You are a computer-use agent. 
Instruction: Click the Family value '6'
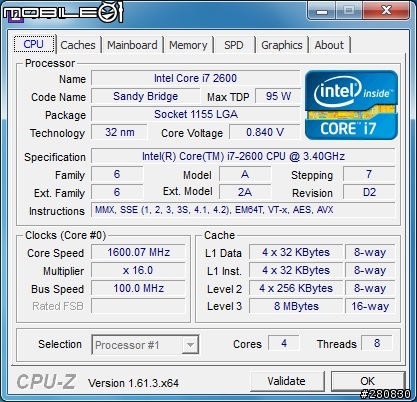click(x=117, y=174)
